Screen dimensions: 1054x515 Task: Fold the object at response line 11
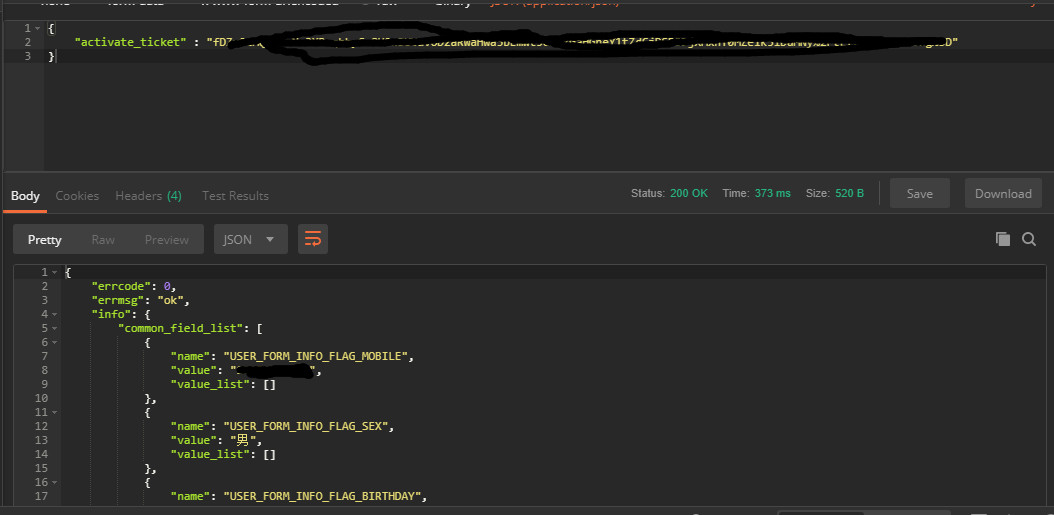pos(56,412)
